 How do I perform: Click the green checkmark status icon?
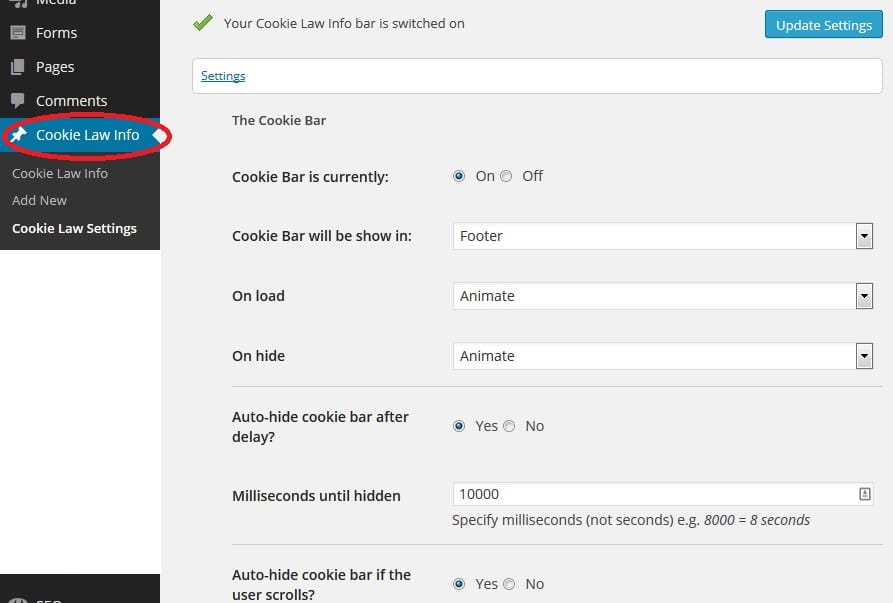coord(203,22)
